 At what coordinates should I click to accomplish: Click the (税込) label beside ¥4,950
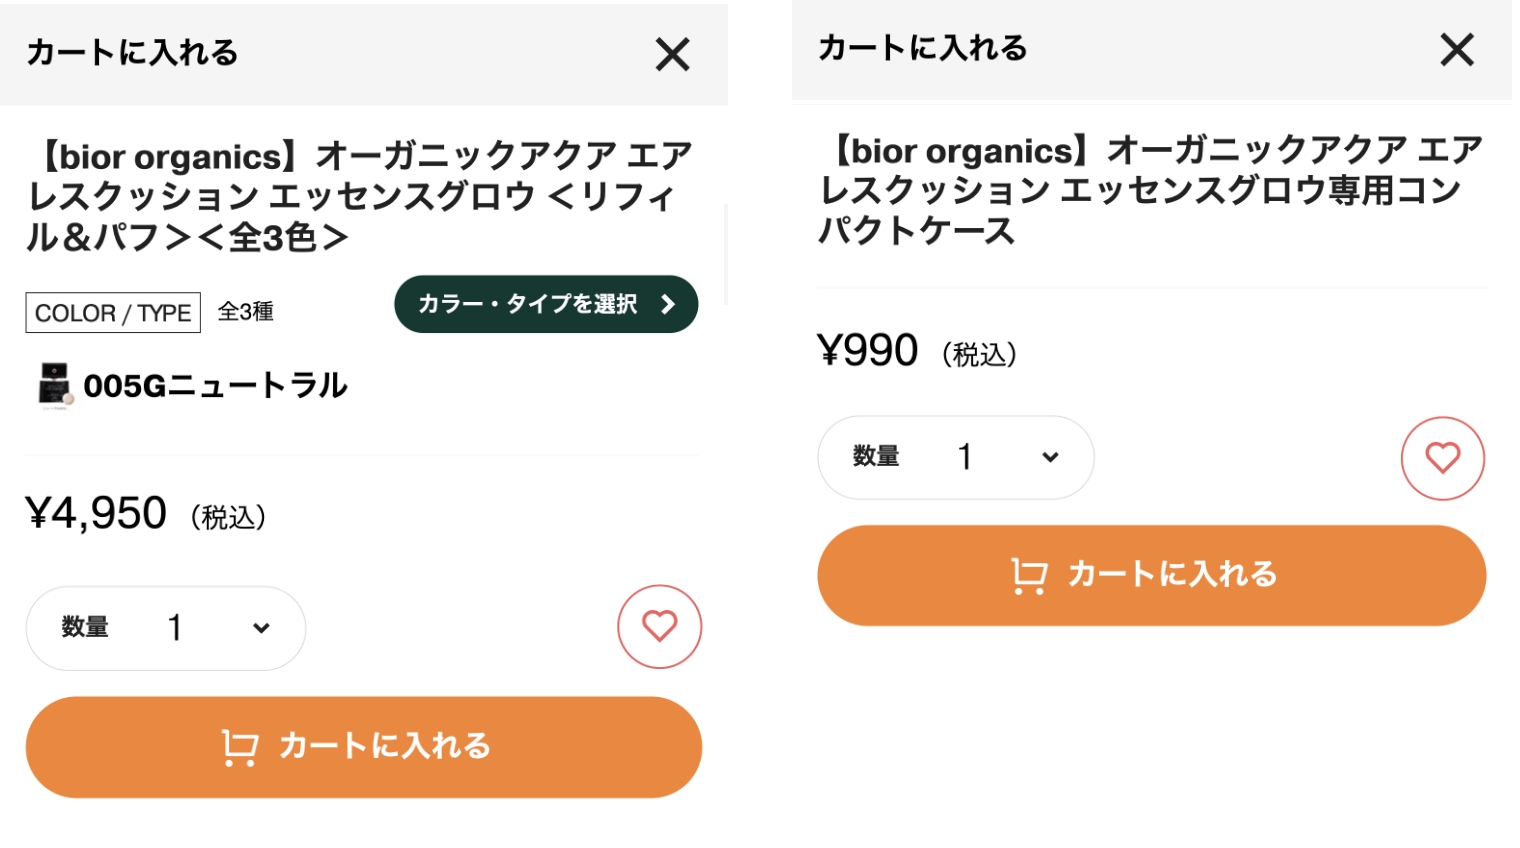click(229, 517)
